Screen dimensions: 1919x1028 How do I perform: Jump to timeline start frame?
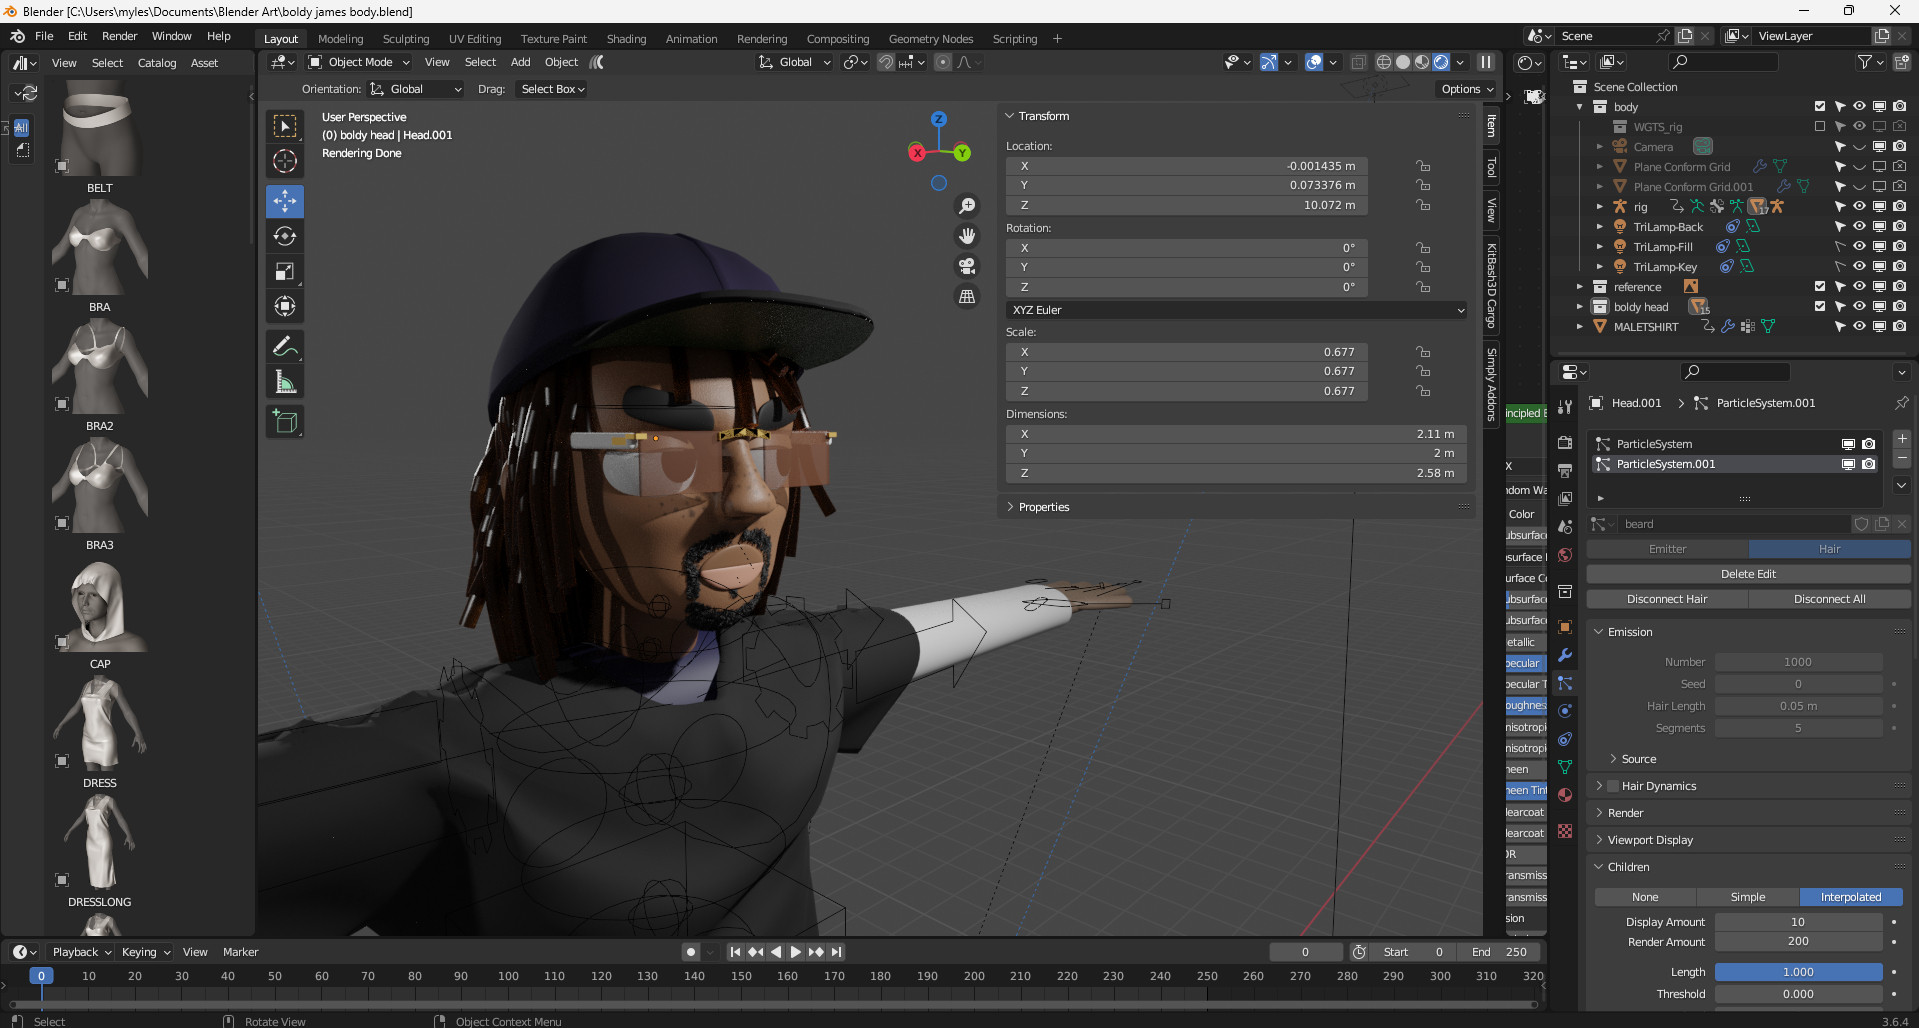[735, 952]
